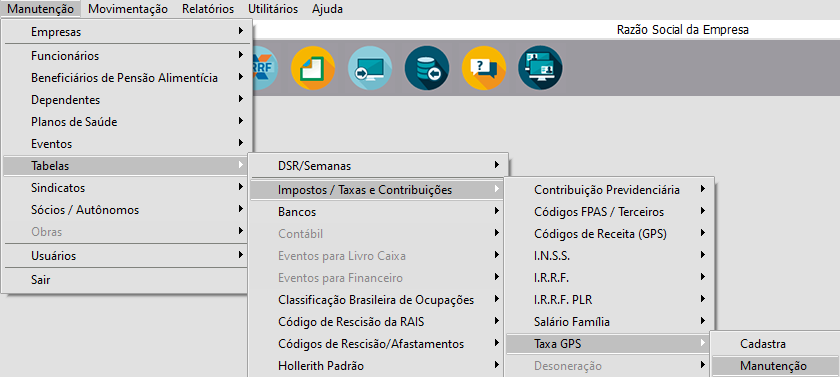Expand Beneficiários de Pensão Alimentícia submenu
This screenshot has height=377, width=840.
click(x=126, y=78)
